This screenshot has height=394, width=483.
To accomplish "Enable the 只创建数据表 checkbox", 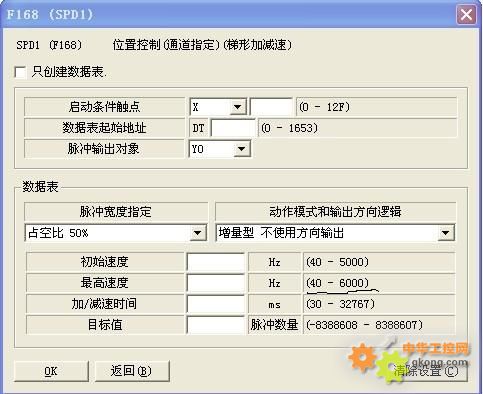I will [x=20, y=72].
